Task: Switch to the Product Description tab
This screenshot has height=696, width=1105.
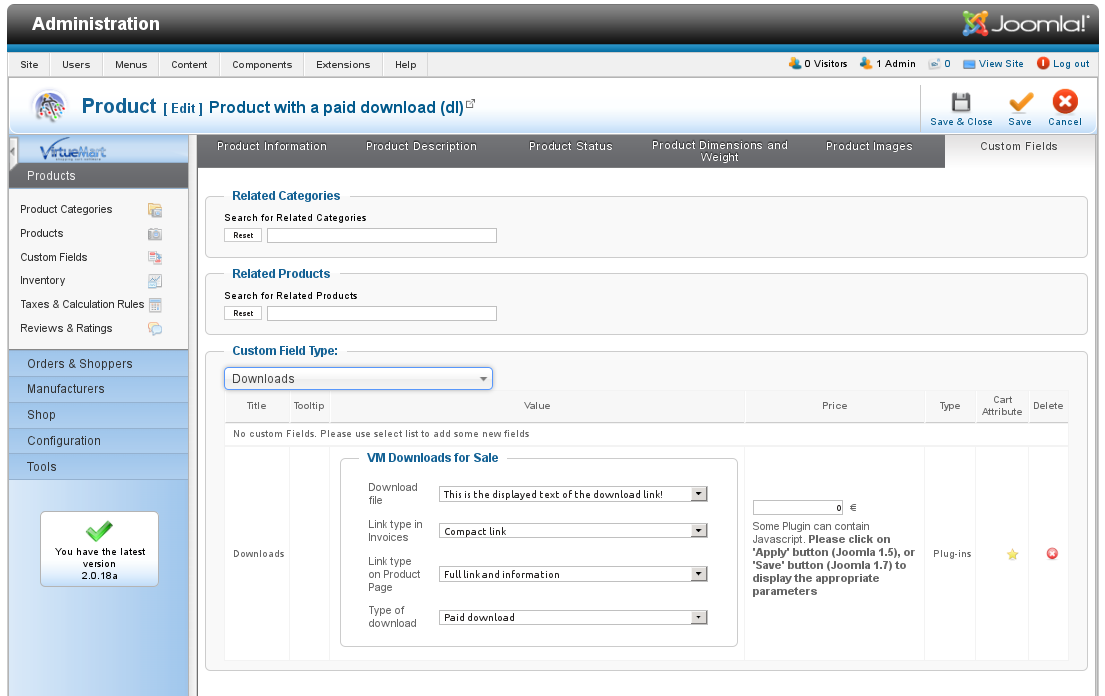Action: (x=421, y=147)
